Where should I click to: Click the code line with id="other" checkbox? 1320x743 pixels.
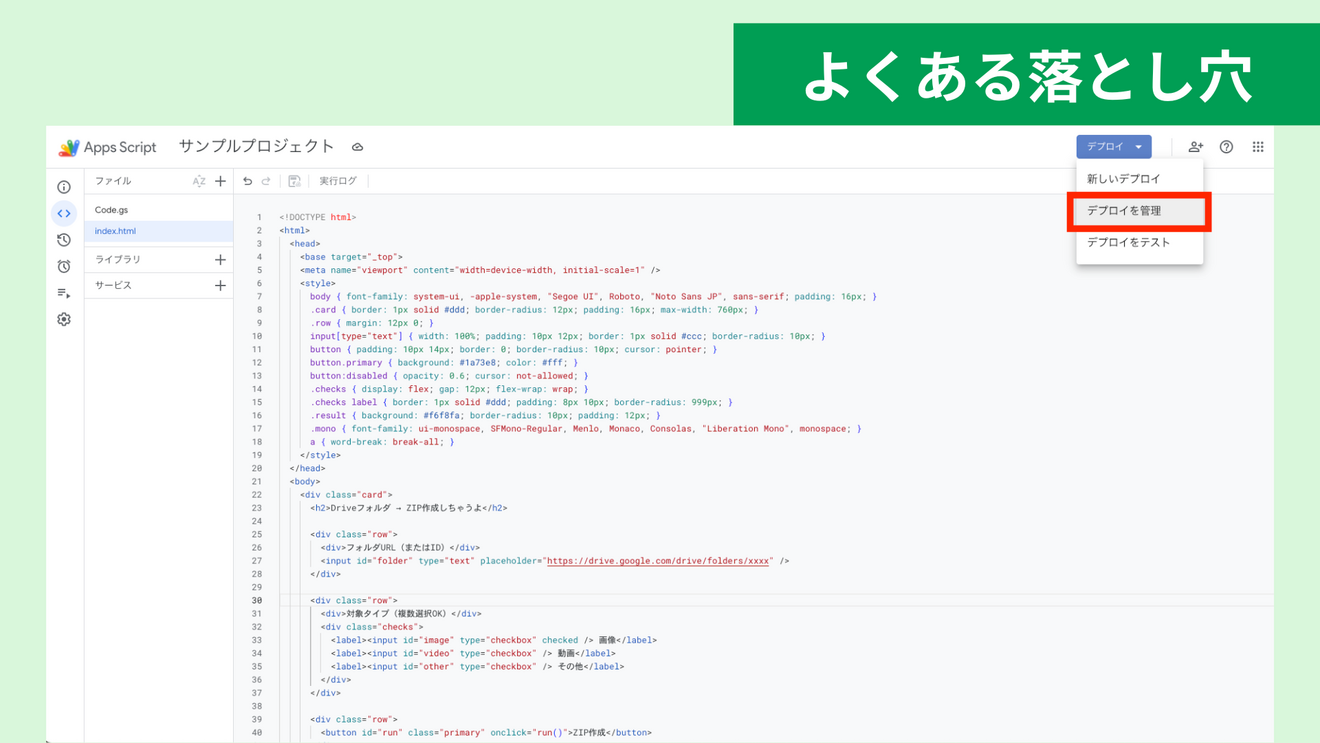tap(477, 666)
